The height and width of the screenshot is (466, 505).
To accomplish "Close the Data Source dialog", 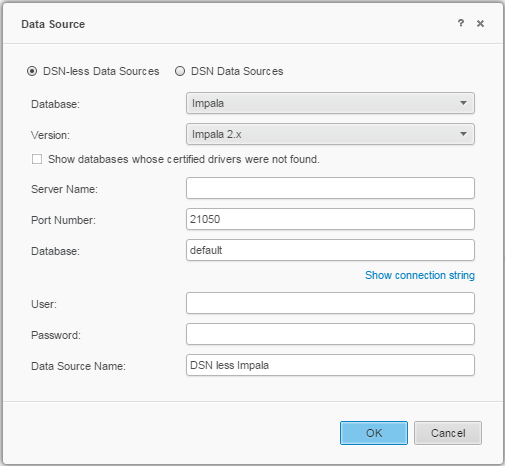I will (480, 24).
